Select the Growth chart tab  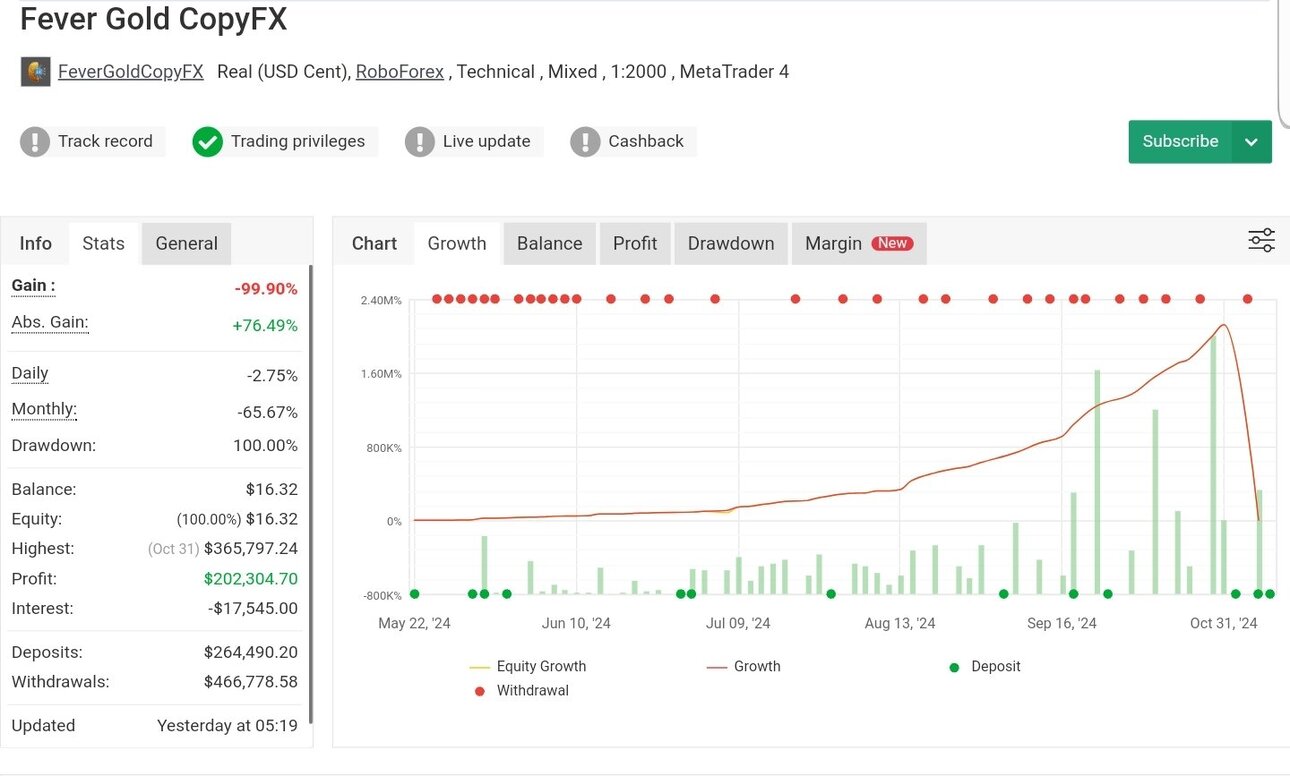(x=457, y=243)
